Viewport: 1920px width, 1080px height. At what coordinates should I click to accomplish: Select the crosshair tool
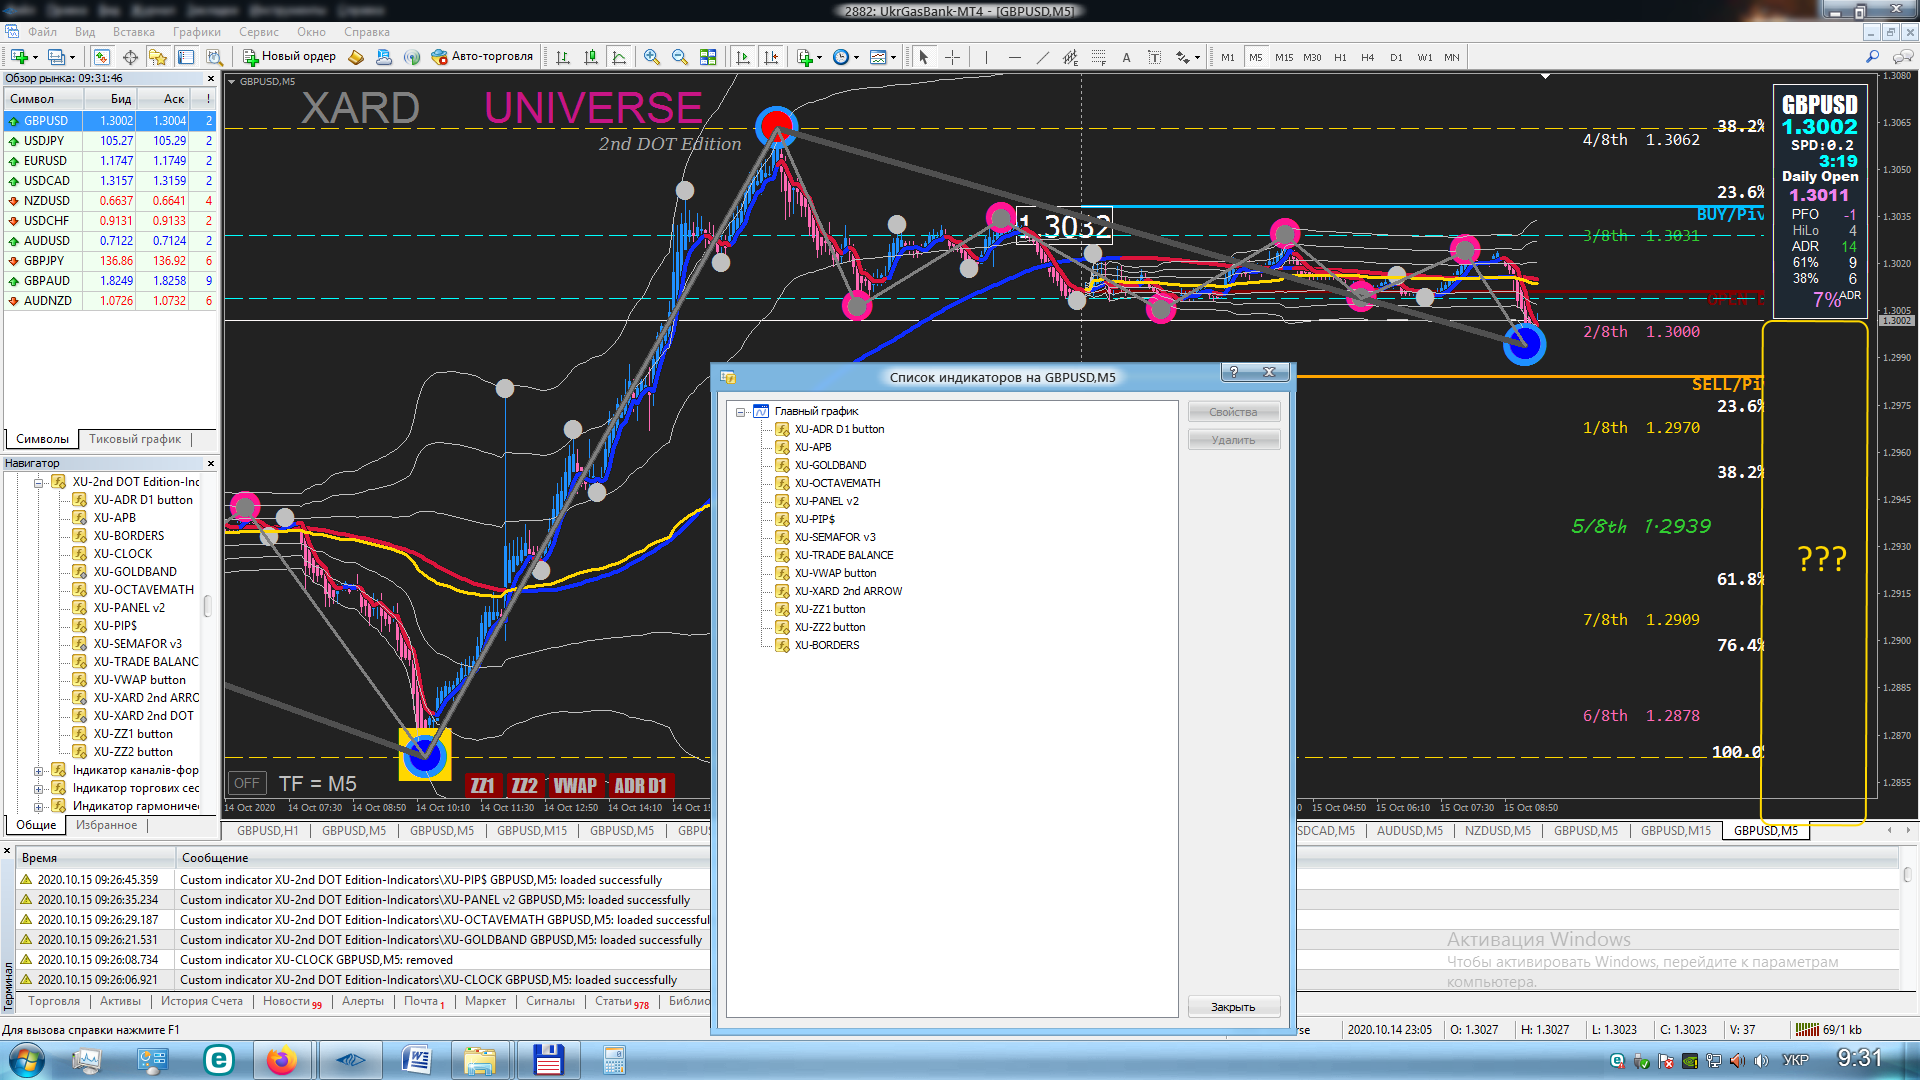click(952, 57)
